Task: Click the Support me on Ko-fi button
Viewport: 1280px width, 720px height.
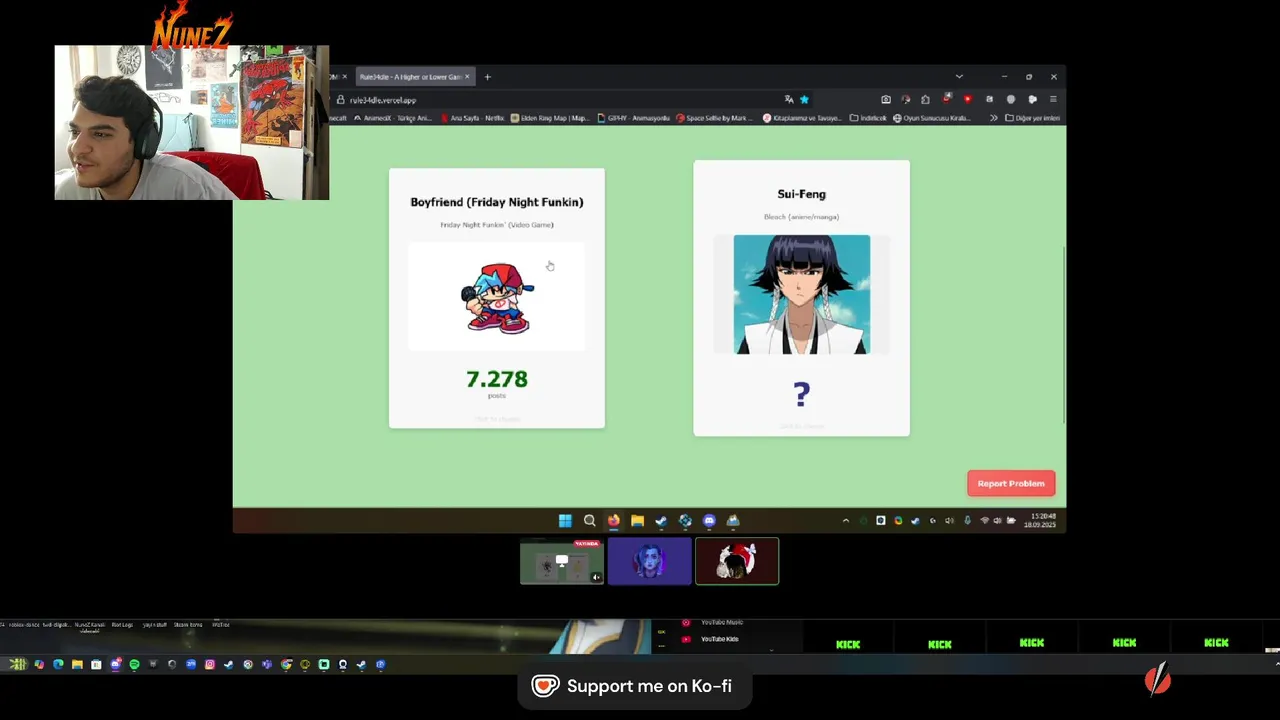Action: tap(634, 686)
